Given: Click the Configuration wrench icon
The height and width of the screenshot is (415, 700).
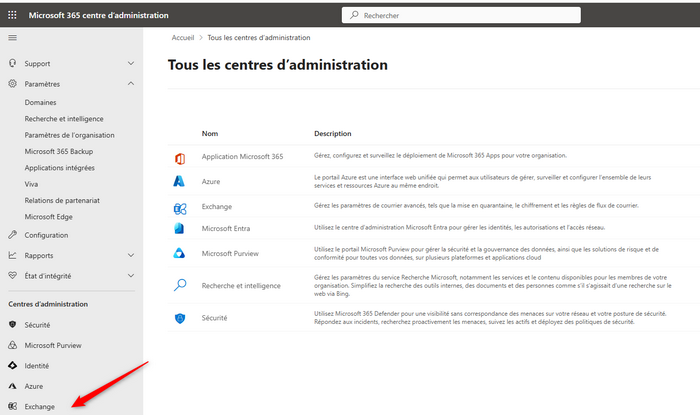Looking at the screenshot, I should [12, 235].
